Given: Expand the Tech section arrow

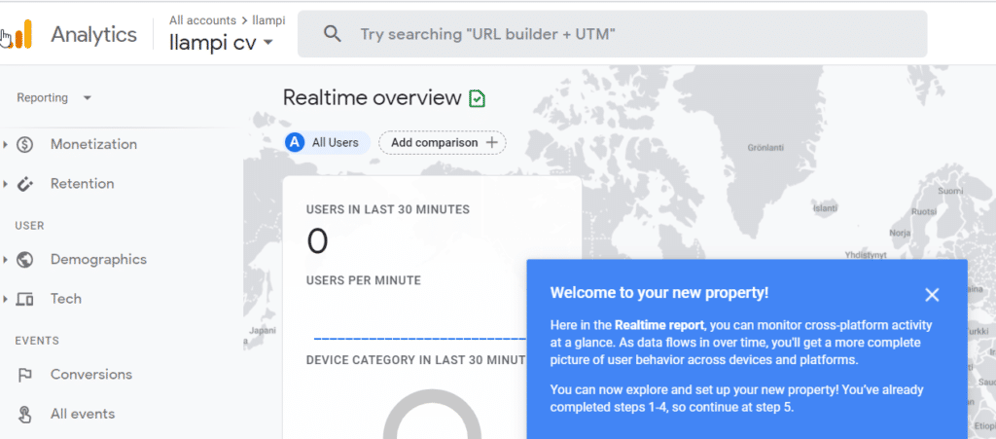Looking at the screenshot, I should pyautogui.click(x=5, y=299).
